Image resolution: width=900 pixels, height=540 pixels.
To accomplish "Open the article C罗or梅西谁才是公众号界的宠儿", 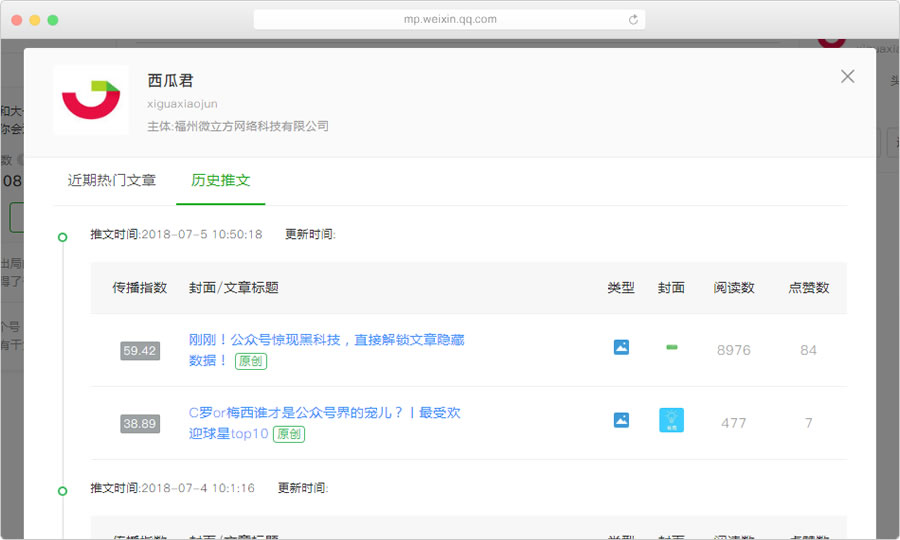I will point(324,413).
